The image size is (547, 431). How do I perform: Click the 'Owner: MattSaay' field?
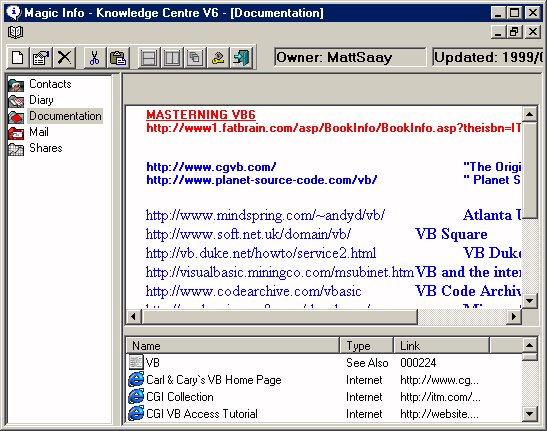(x=350, y=57)
